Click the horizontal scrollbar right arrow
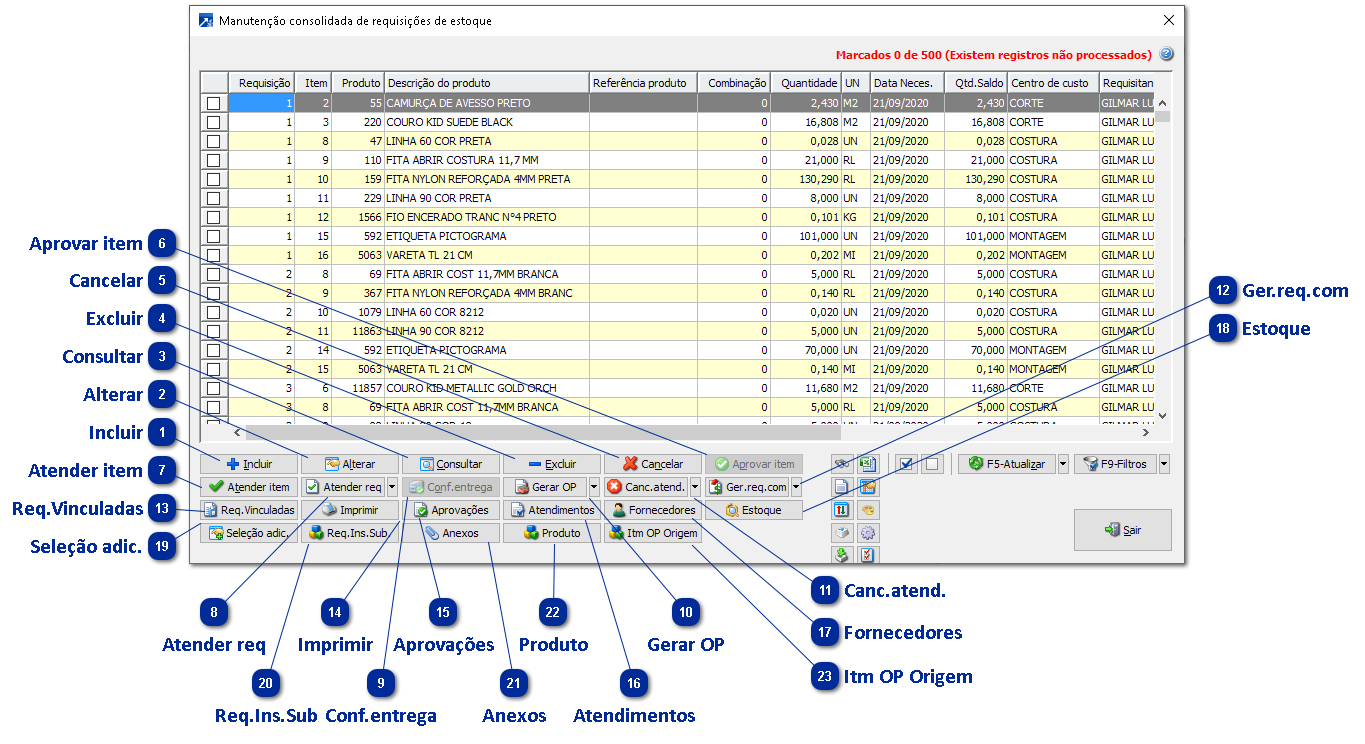The height and width of the screenshot is (744, 1365). 1145,433
